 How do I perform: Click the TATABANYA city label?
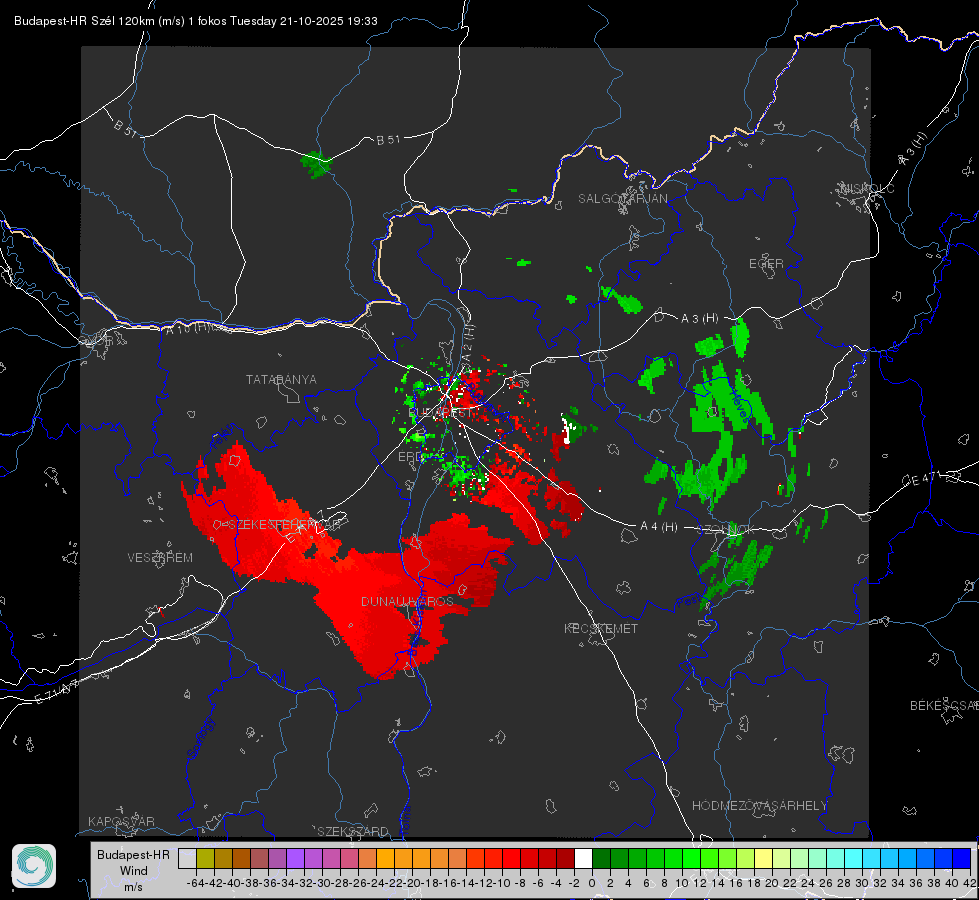point(281,380)
